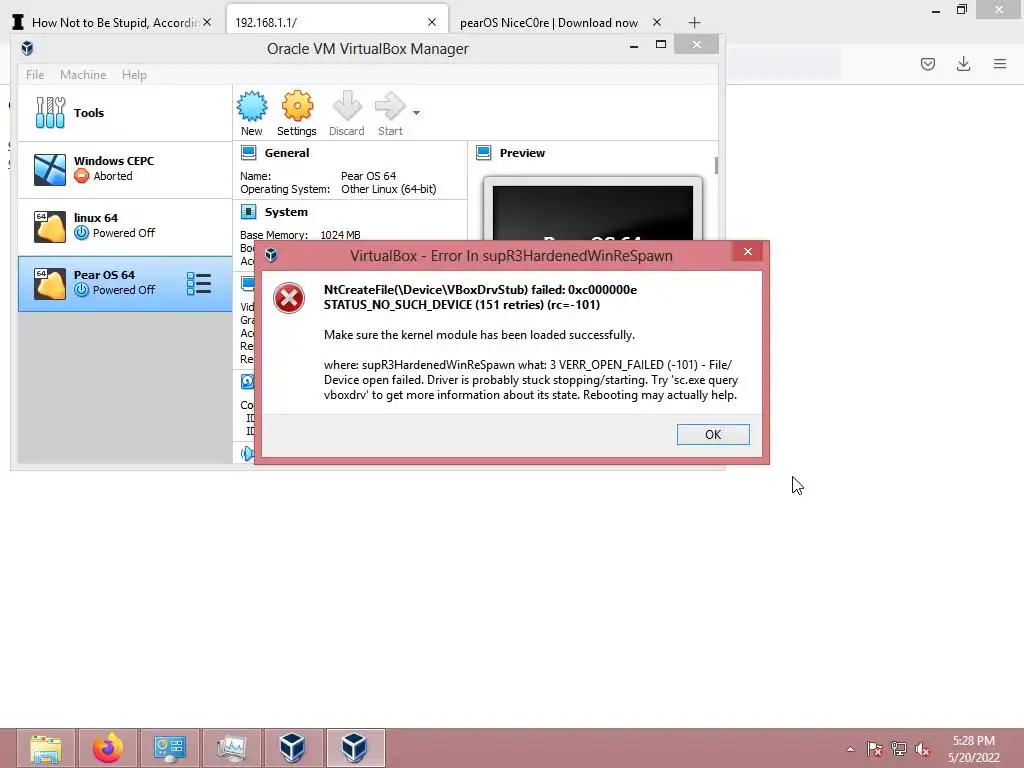Image resolution: width=1024 pixels, height=768 pixels.
Task: Select the Pear OS 64 virtual machine
Action: click(125, 283)
